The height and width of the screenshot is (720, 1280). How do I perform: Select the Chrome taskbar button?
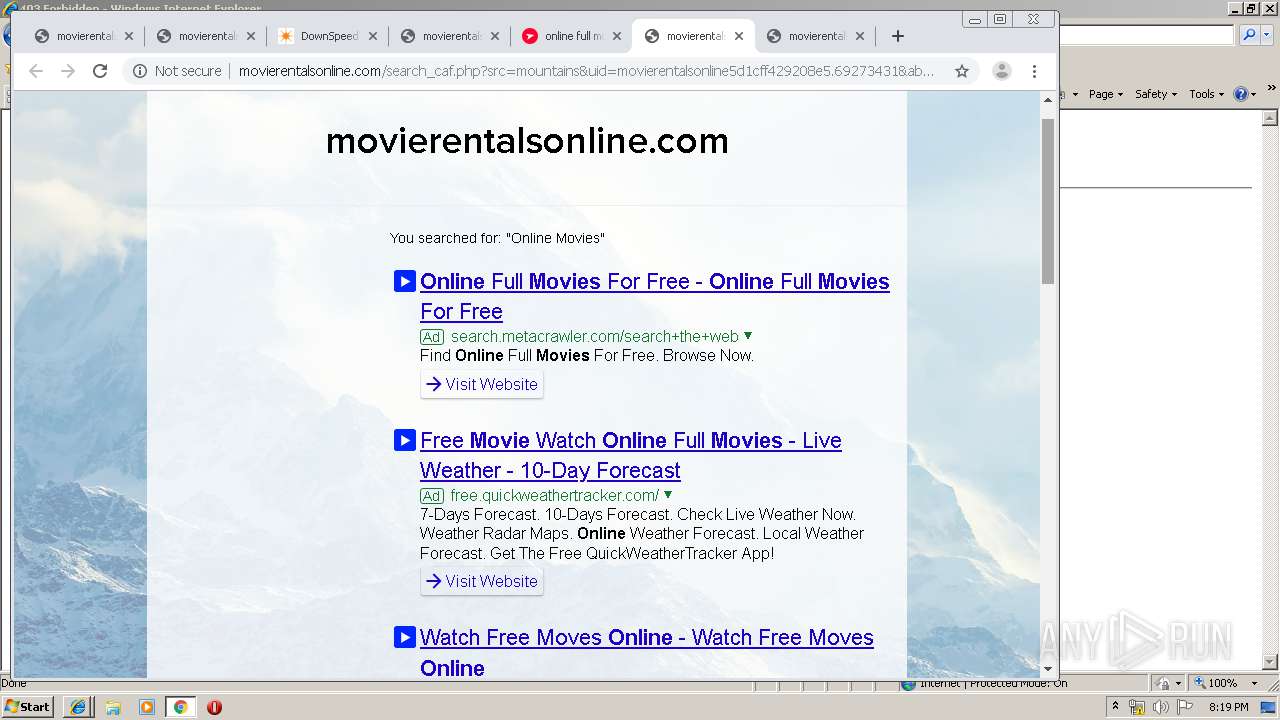pyautogui.click(x=180, y=707)
